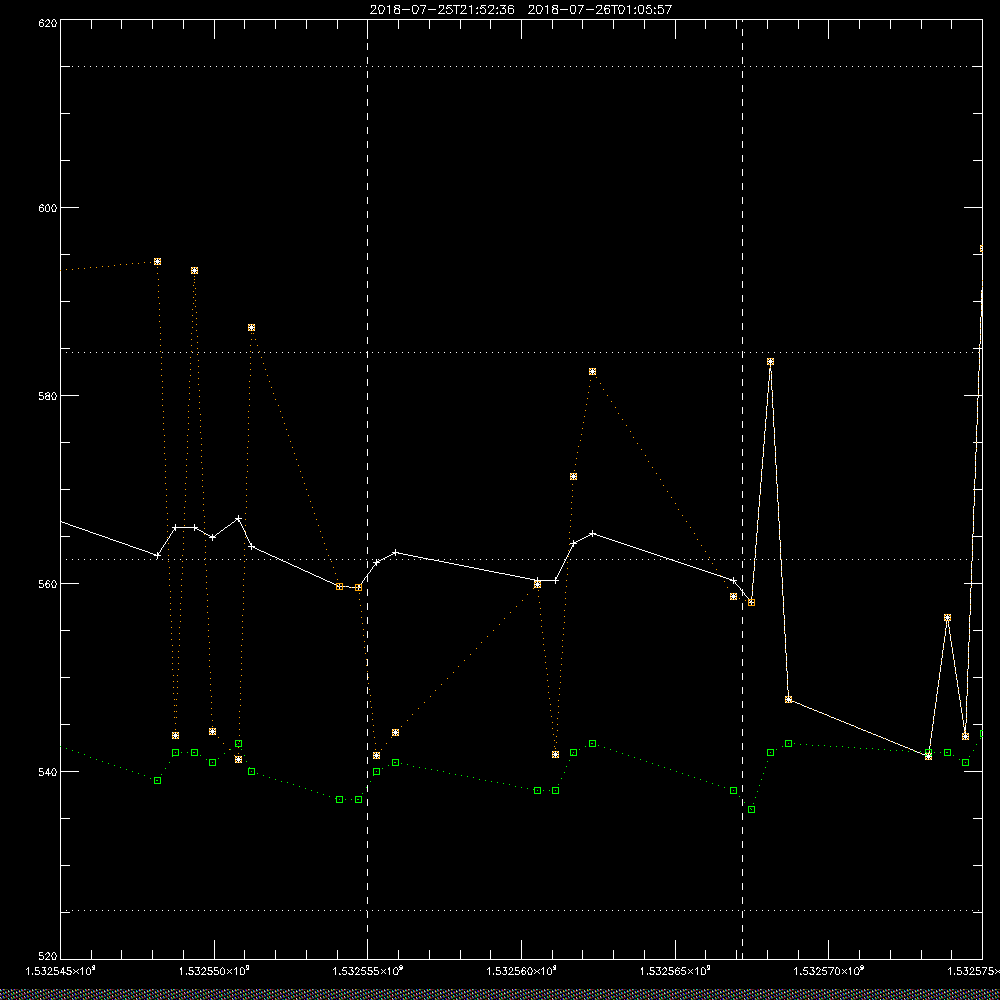Click the start timestamp 2018-07-25T21:52:36 in title
Image resolution: width=1000 pixels, height=1000 pixels.
coord(442,10)
